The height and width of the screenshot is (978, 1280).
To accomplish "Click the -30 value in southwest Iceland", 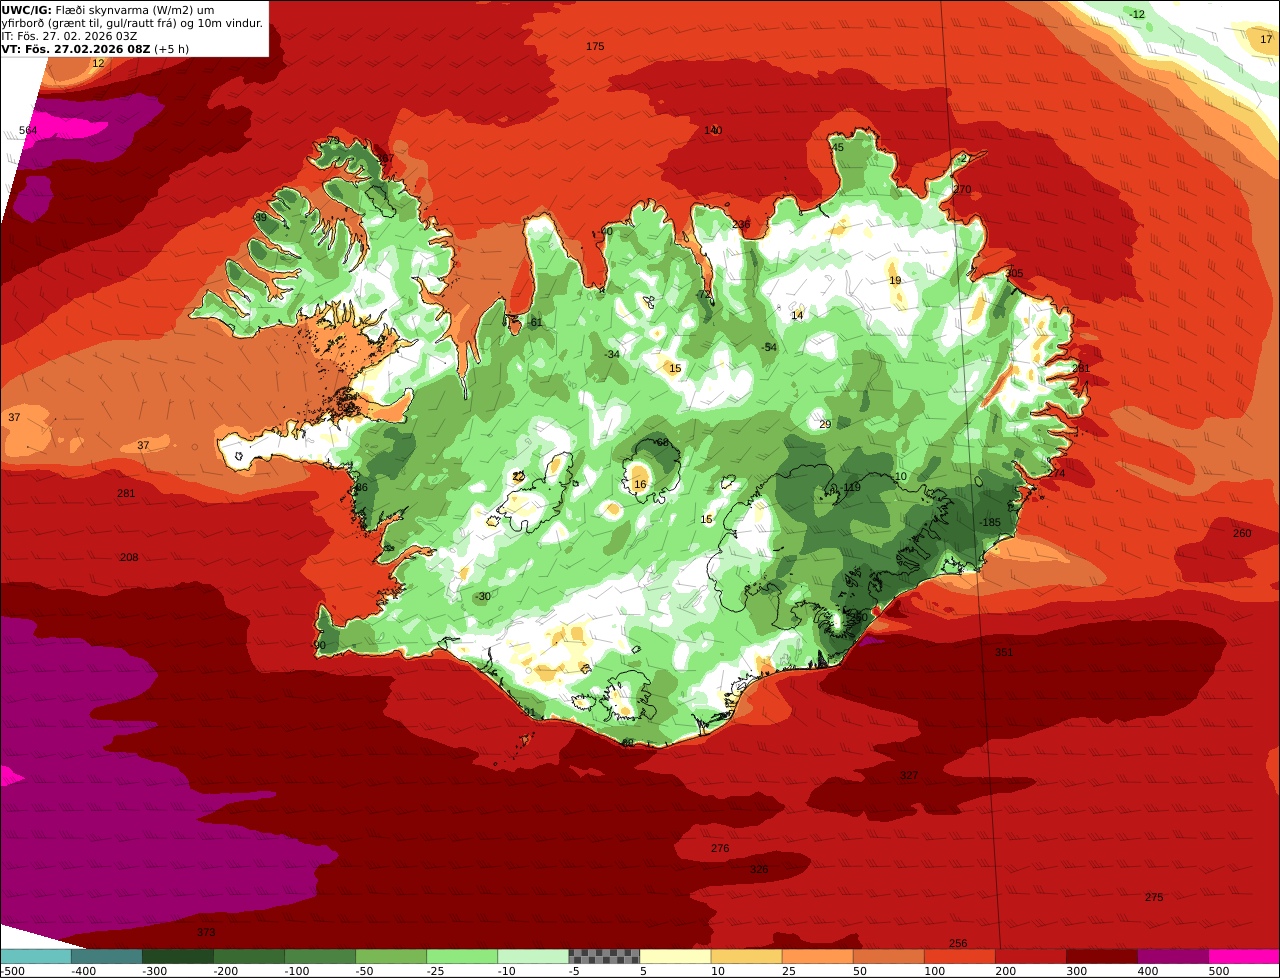I will click(x=483, y=596).
